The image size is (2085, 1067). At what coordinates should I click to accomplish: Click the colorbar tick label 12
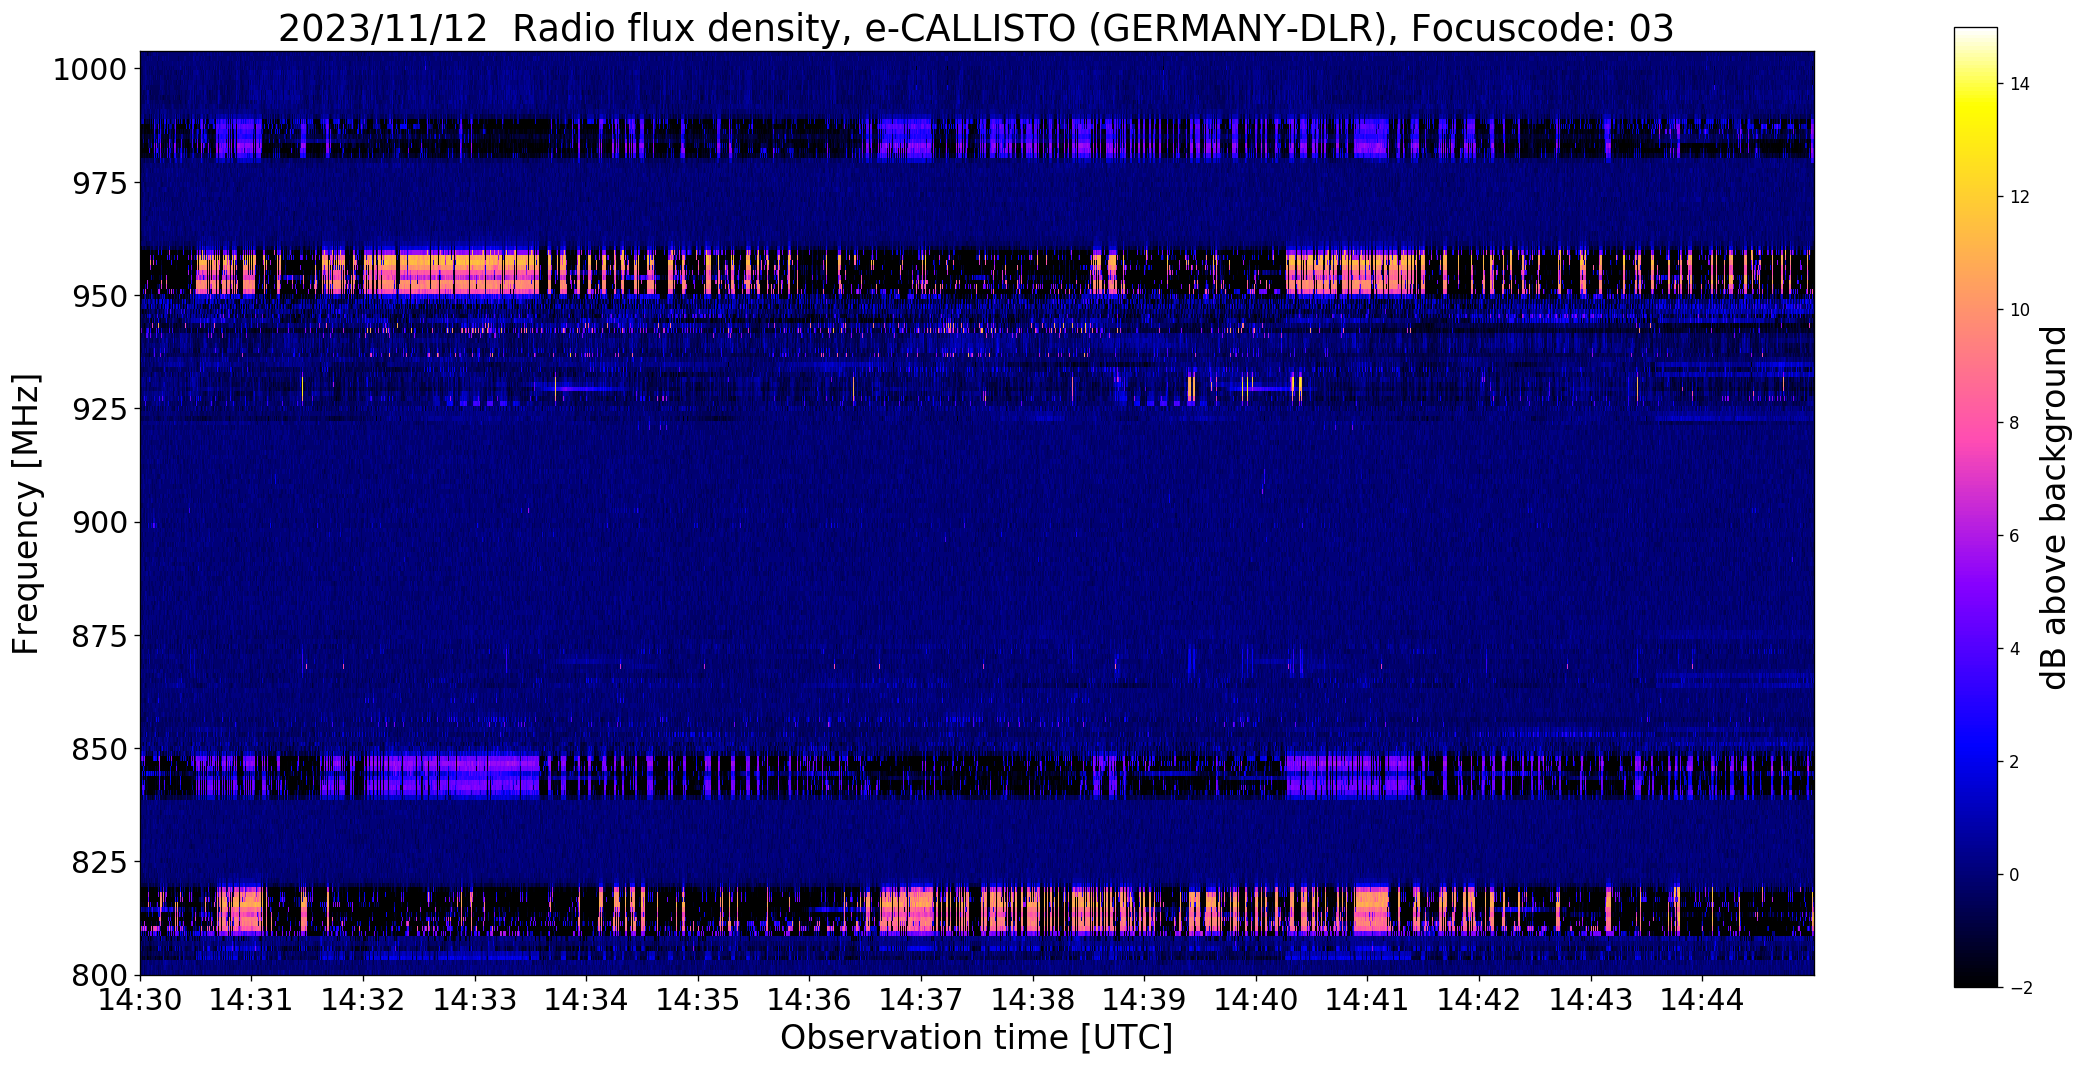(x=2020, y=197)
